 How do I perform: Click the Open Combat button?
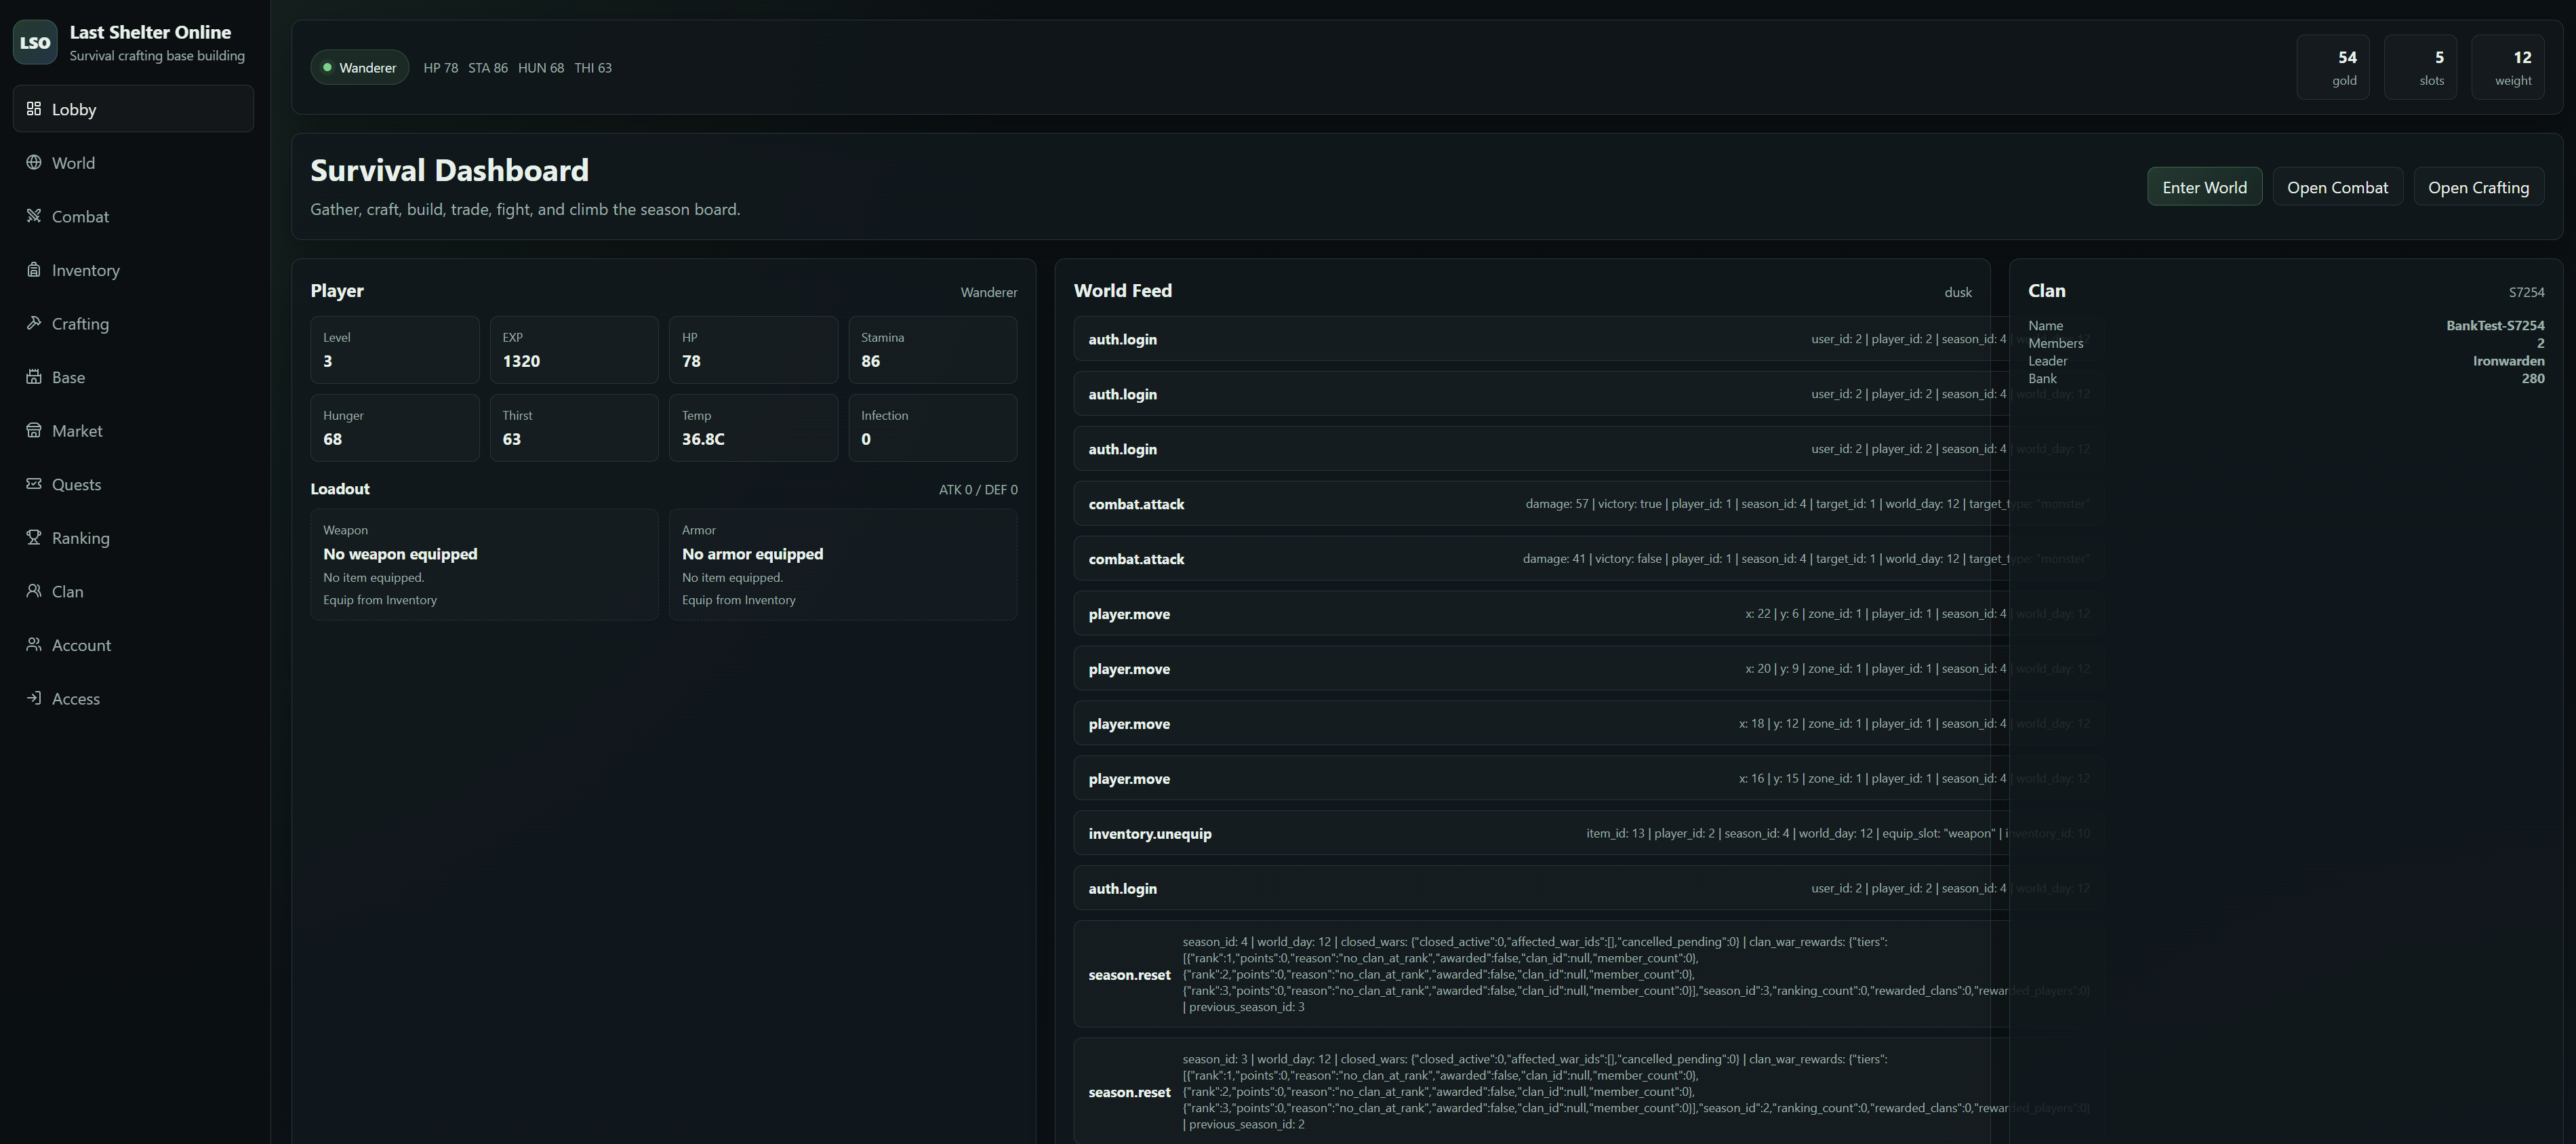point(2337,187)
